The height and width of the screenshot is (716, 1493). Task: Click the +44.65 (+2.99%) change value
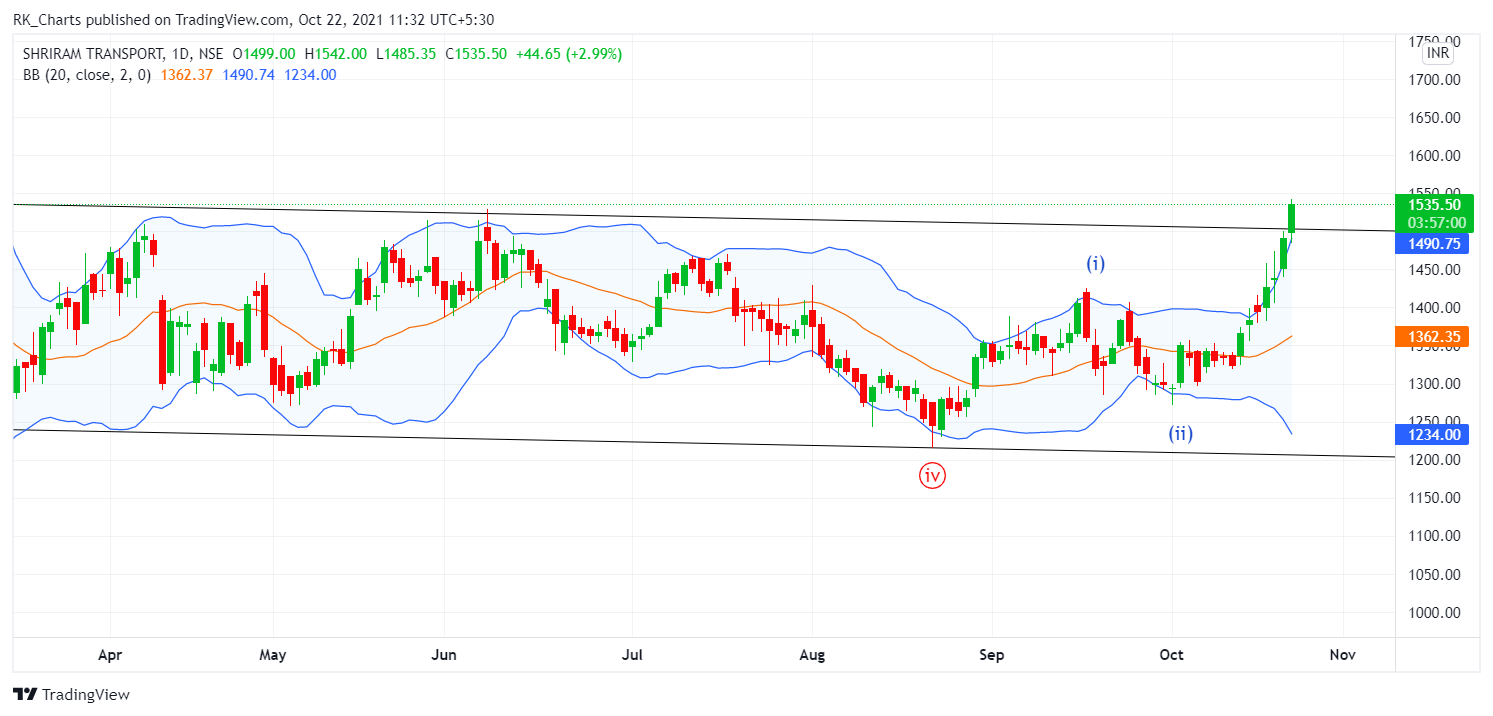pos(568,54)
